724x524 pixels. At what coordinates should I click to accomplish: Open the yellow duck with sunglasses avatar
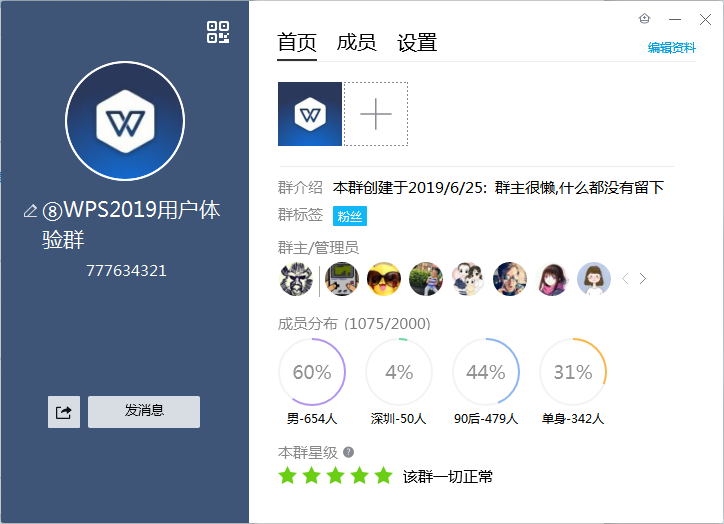384,279
